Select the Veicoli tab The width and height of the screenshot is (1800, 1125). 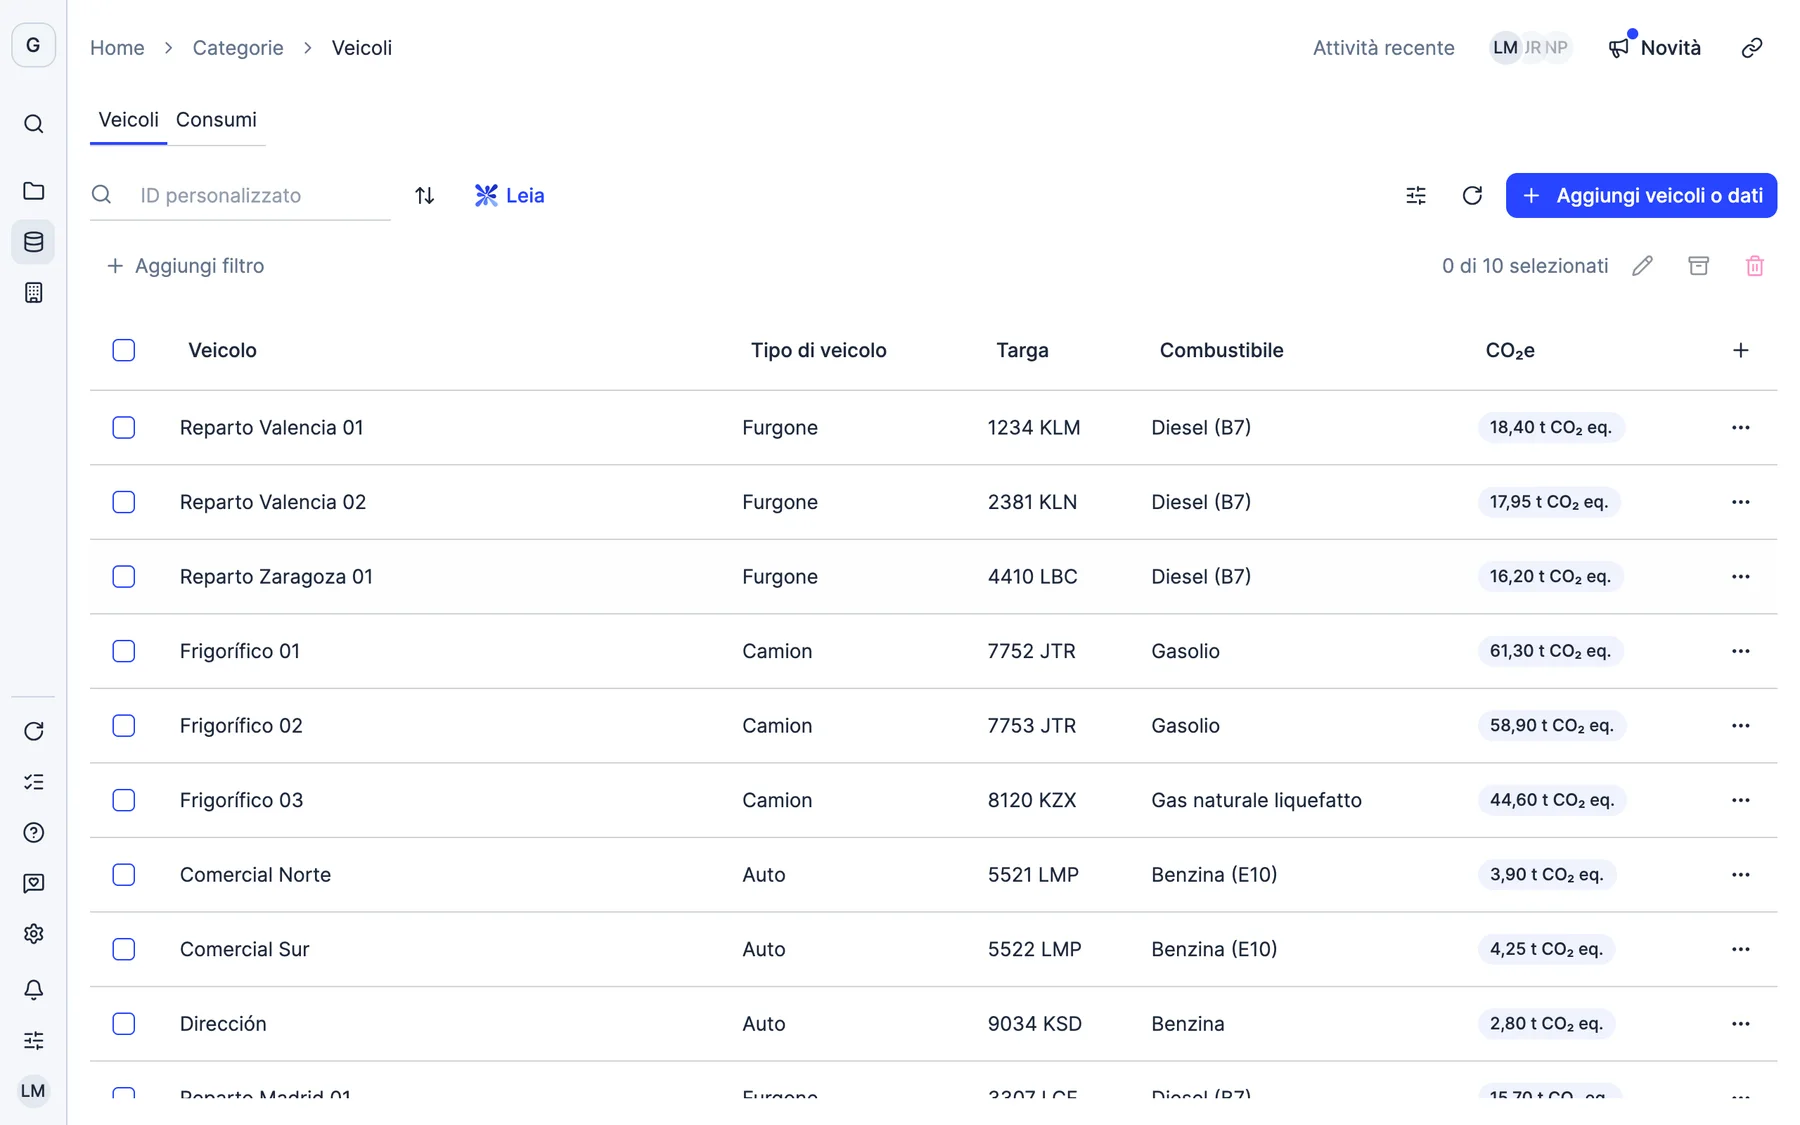[x=128, y=120]
